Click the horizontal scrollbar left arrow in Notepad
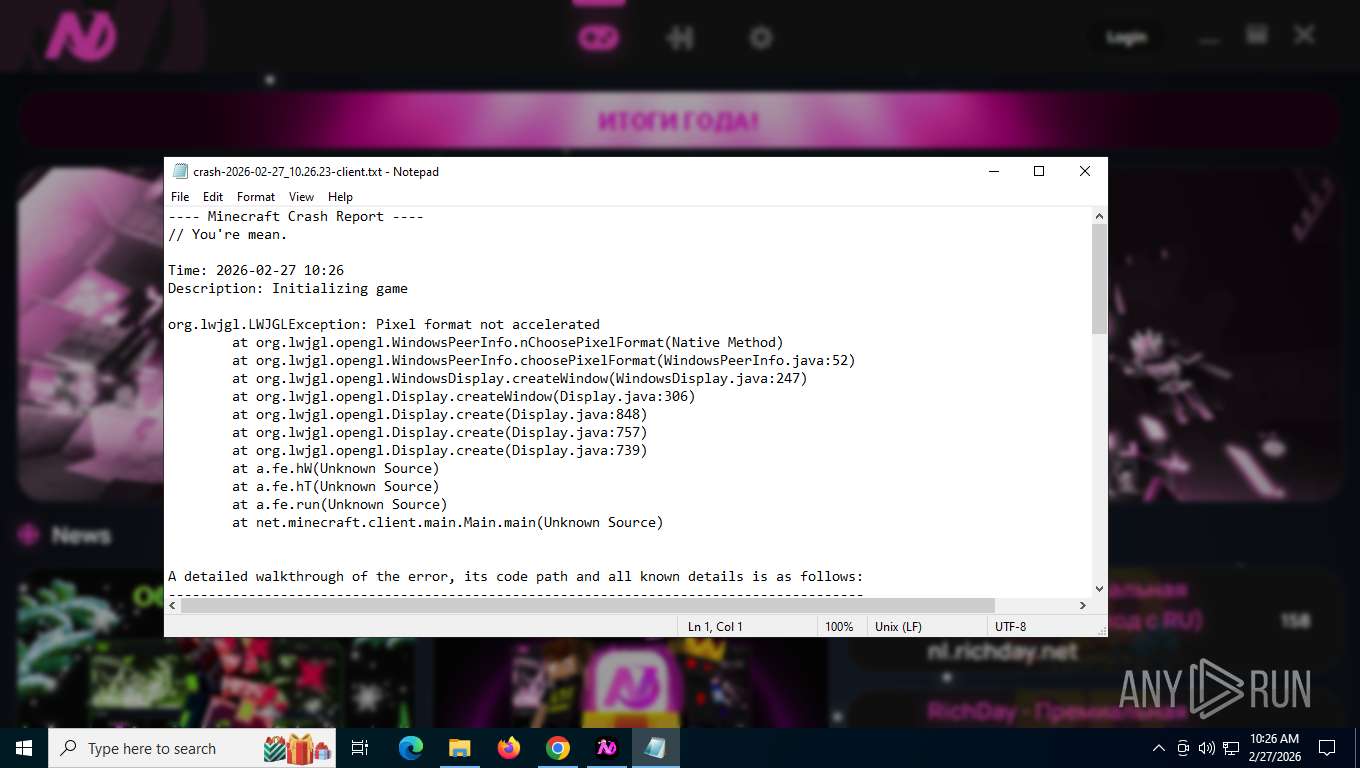This screenshot has width=1360, height=768. coord(173,605)
